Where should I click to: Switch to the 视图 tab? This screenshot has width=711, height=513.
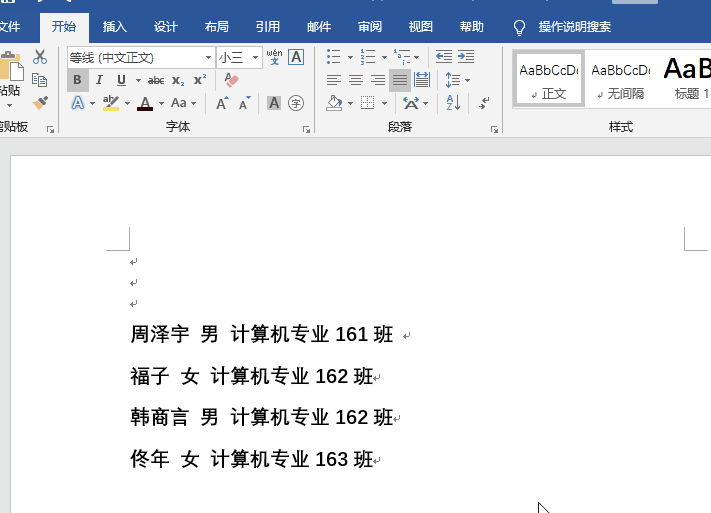click(x=420, y=27)
